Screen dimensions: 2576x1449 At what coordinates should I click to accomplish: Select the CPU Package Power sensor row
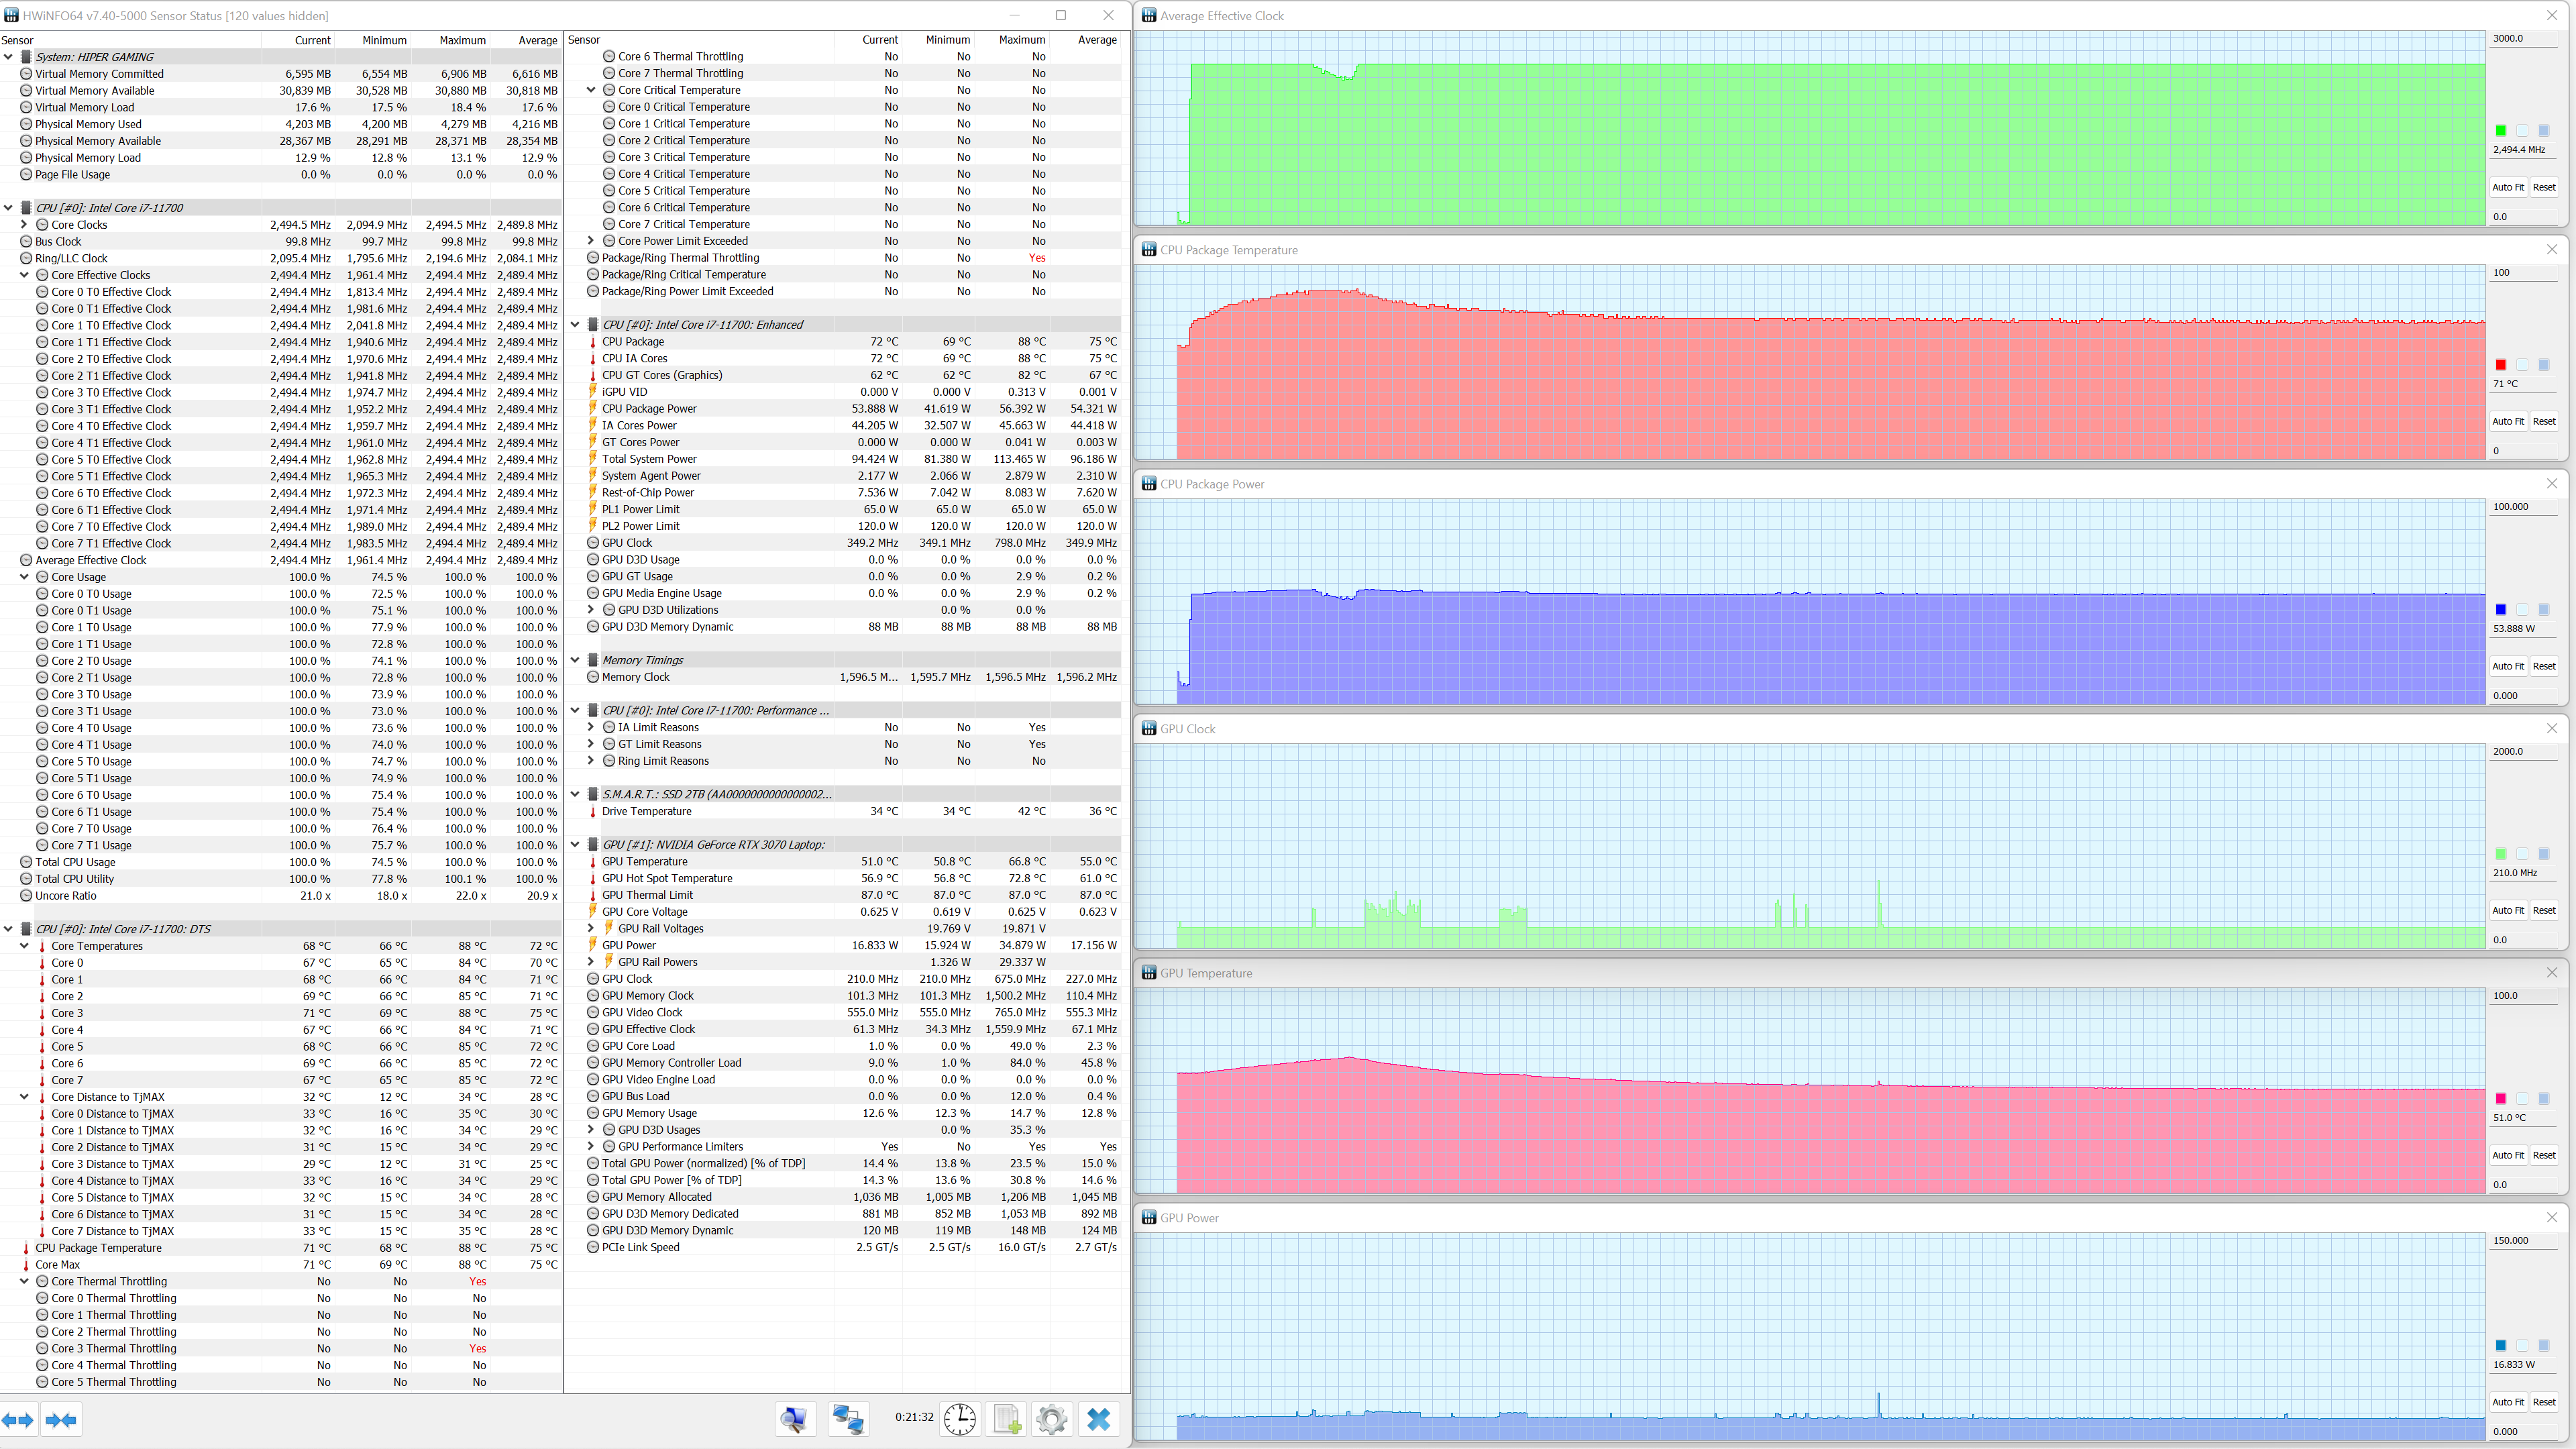(649, 409)
